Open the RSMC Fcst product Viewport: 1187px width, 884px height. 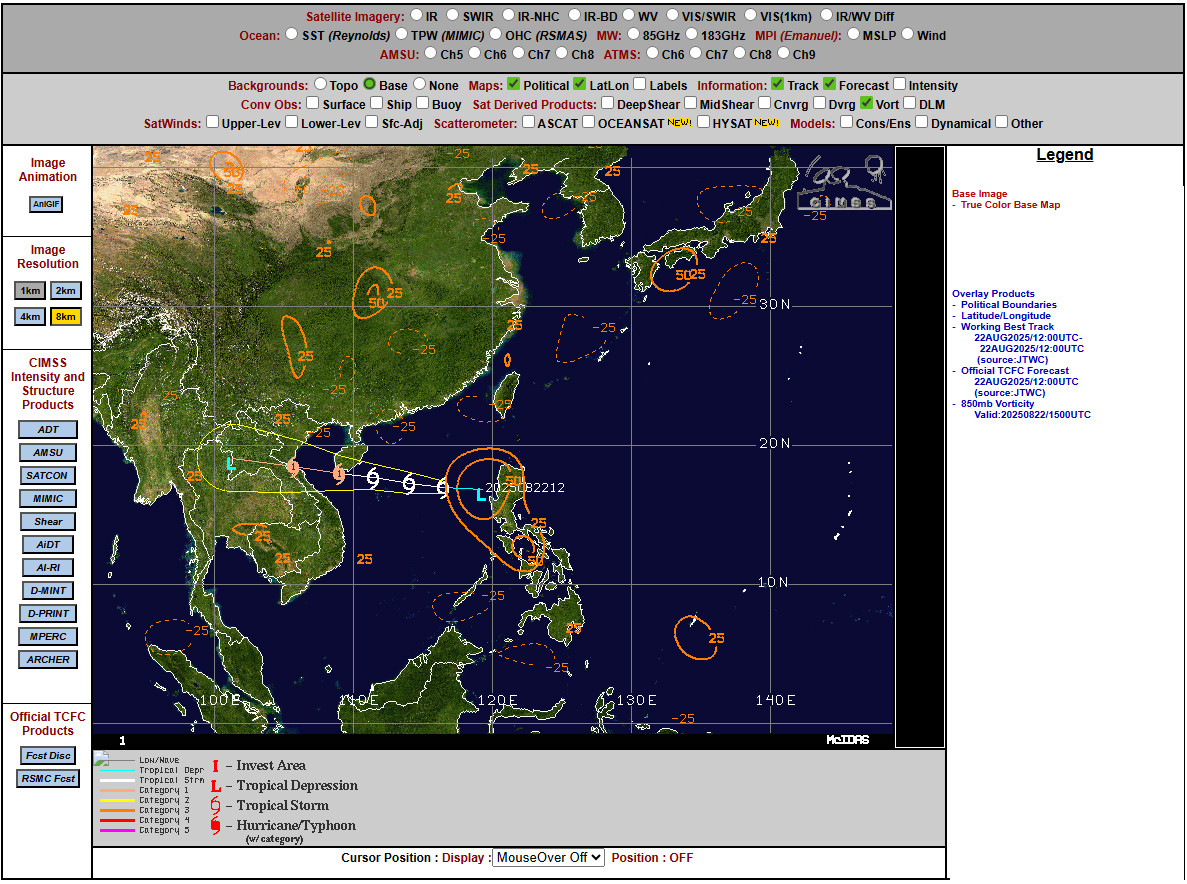[48, 779]
